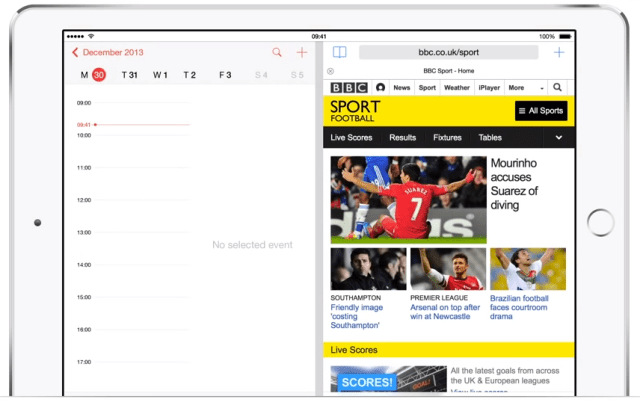This screenshot has height=414, width=640.
Task: Open Safari bookmarks book icon
Action: pyautogui.click(x=340, y=52)
